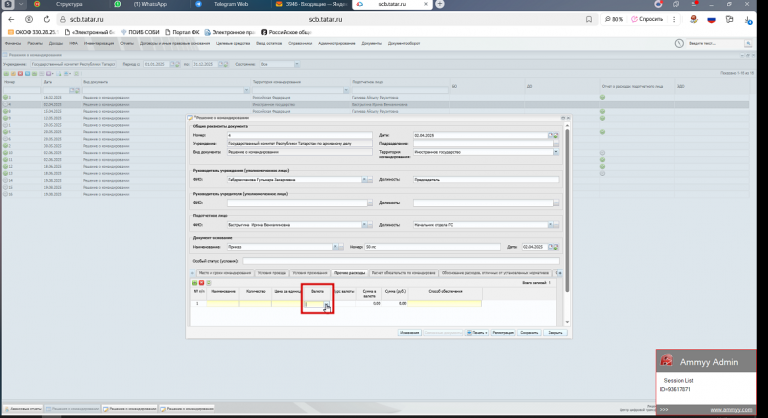Switch to Условия проезда tab
Screen dimensions: 768x418
pos(272,273)
